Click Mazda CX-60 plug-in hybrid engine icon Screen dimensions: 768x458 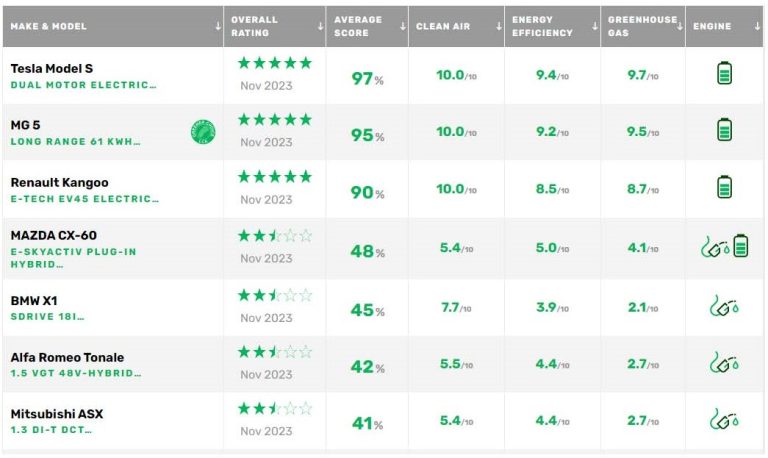click(724, 246)
